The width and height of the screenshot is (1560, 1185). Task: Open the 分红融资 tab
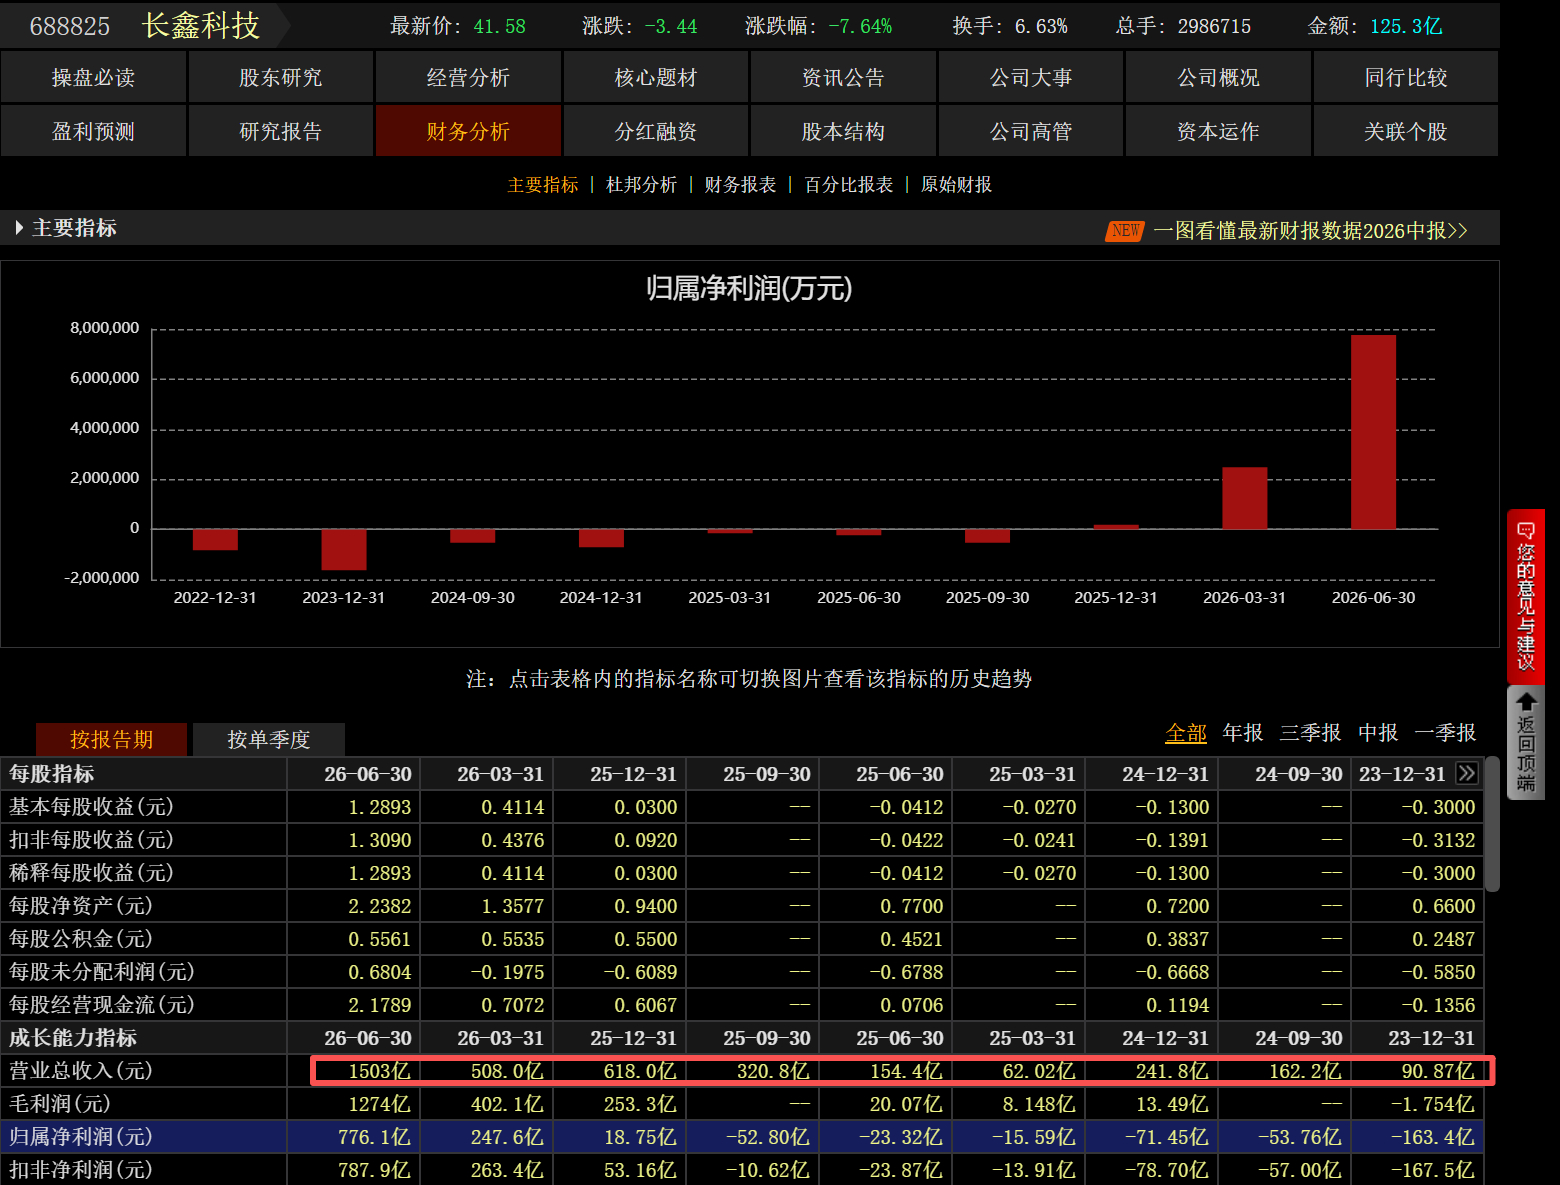(656, 131)
